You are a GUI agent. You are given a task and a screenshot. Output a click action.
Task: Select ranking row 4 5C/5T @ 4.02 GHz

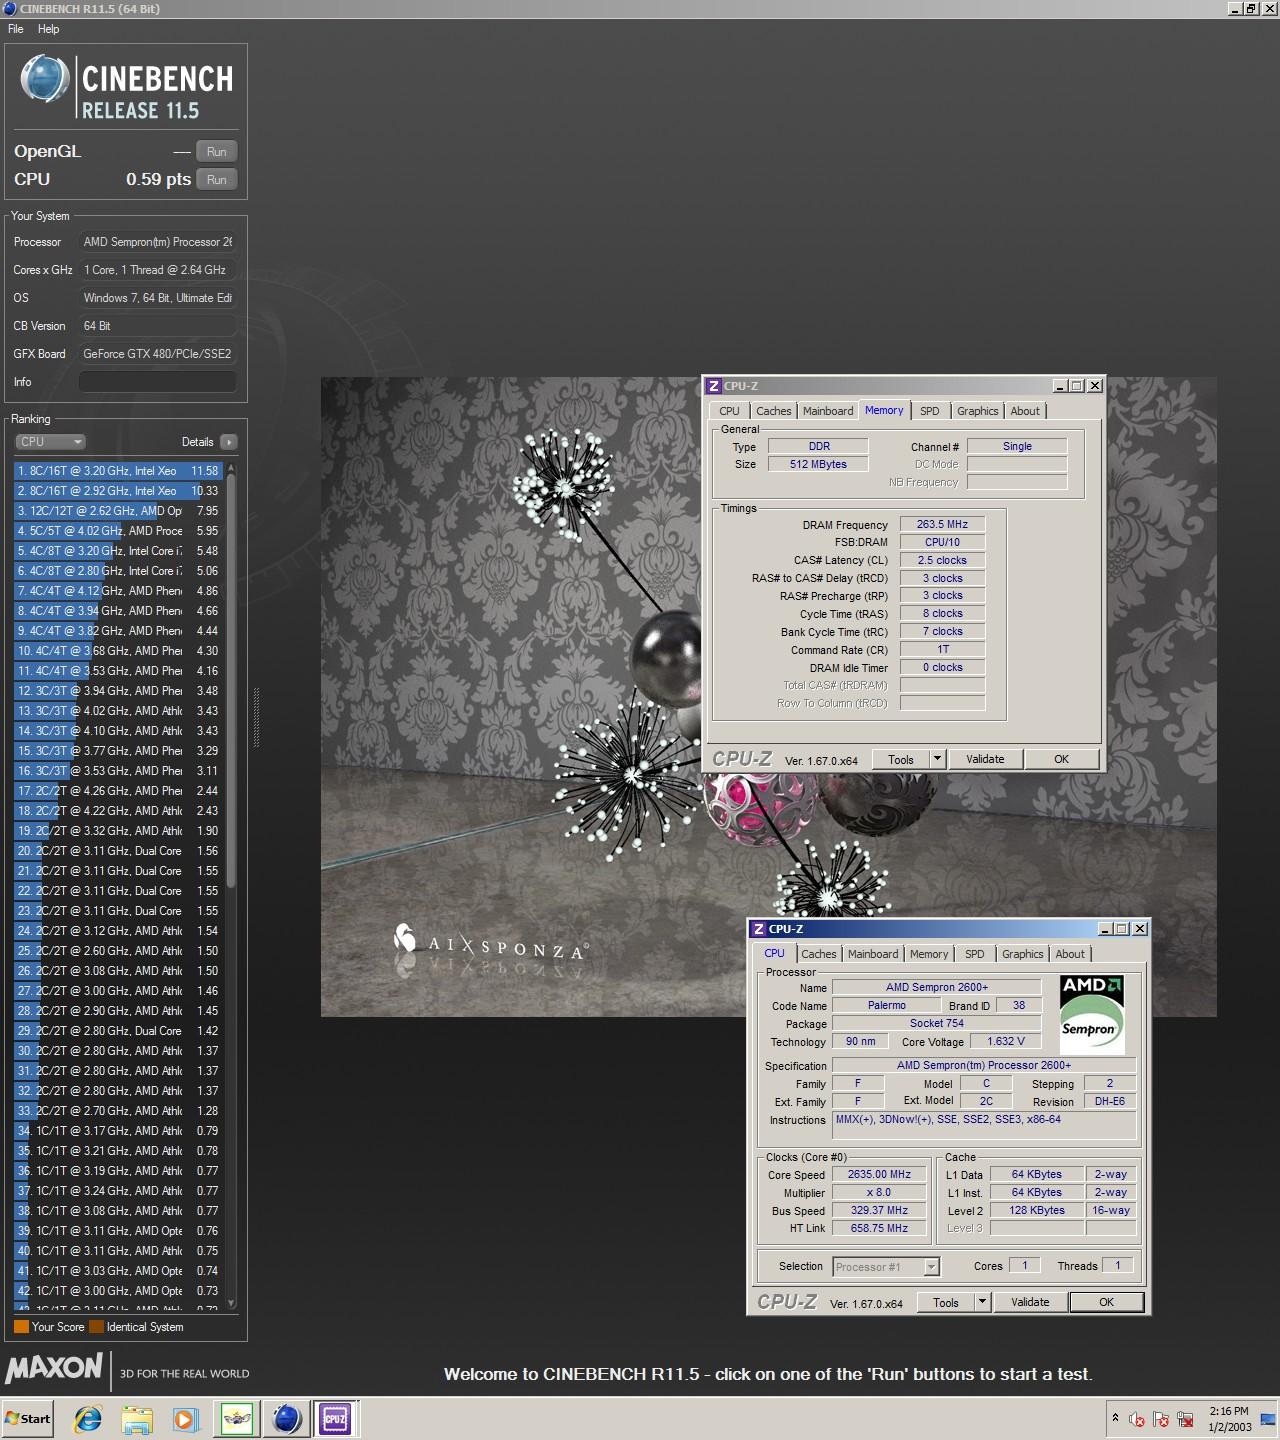point(118,530)
